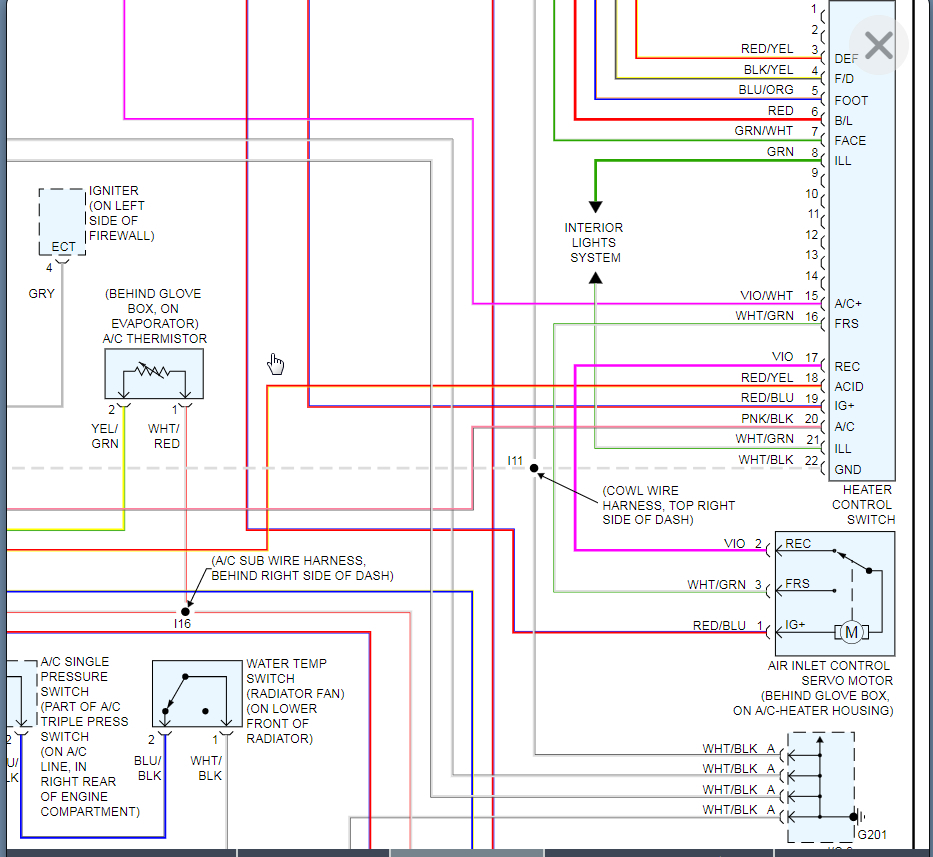
Task: Click the cowl wire harness note text
Action: click(668, 505)
